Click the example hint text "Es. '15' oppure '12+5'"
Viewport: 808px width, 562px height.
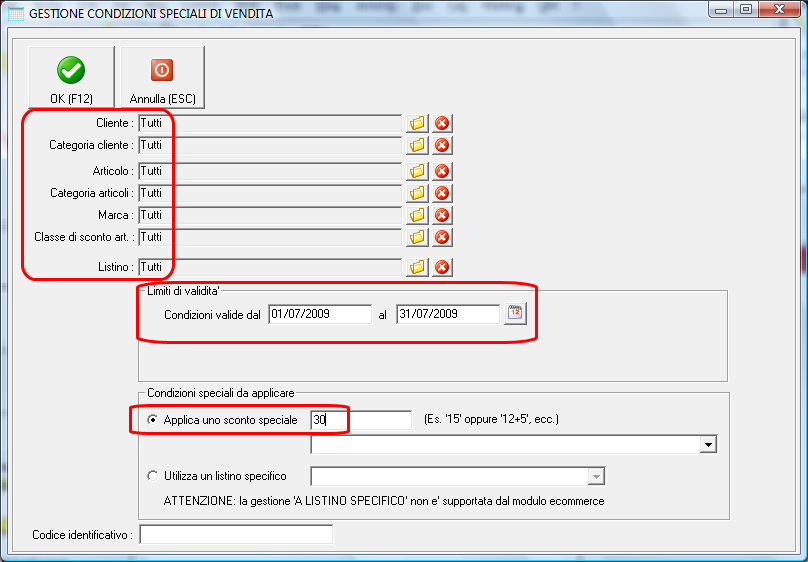[x=491, y=419]
